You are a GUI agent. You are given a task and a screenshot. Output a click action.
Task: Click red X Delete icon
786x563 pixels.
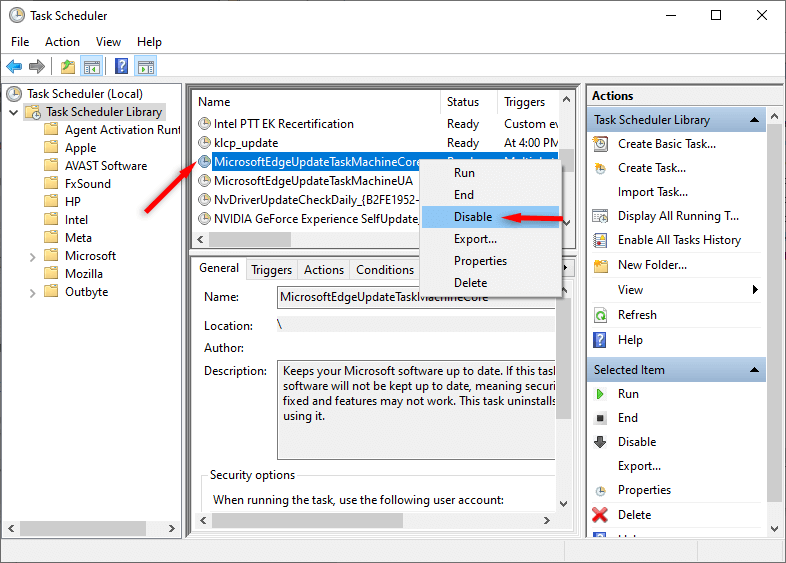click(600, 515)
